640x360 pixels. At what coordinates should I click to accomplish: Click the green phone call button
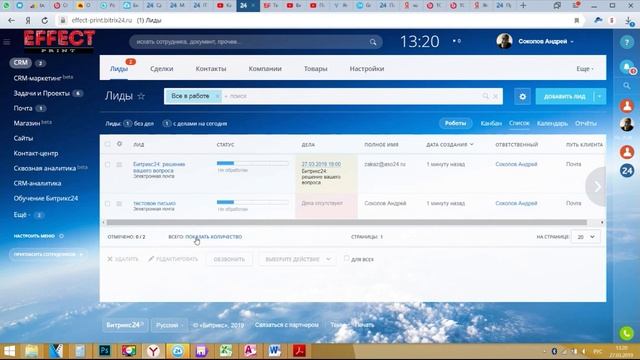pyautogui.click(x=627, y=333)
